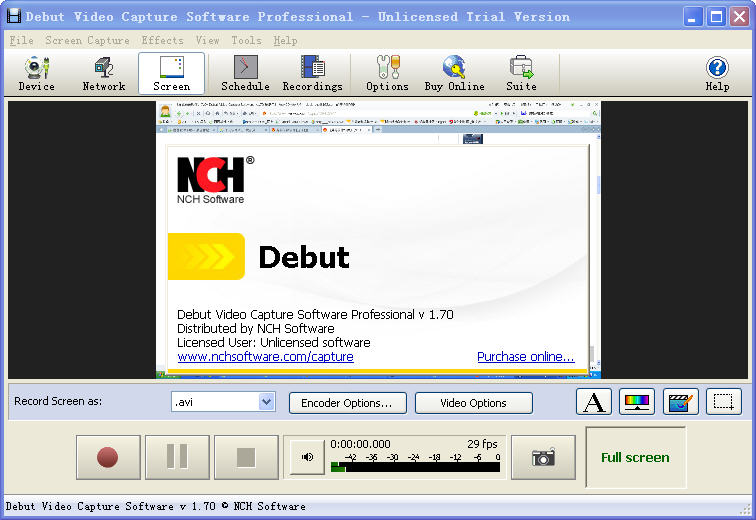Take a snapshot with the camera button
756x520 pixels.
point(543,457)
